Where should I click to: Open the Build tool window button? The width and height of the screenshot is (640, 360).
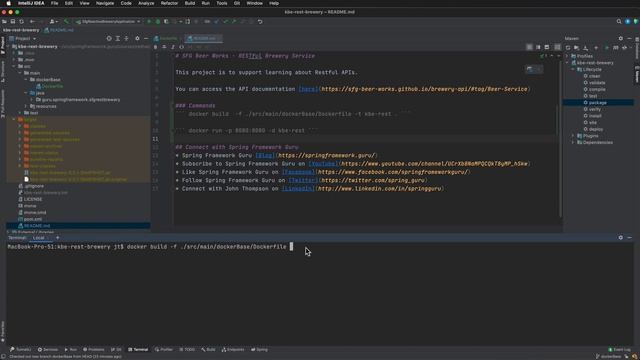point(208,349)
